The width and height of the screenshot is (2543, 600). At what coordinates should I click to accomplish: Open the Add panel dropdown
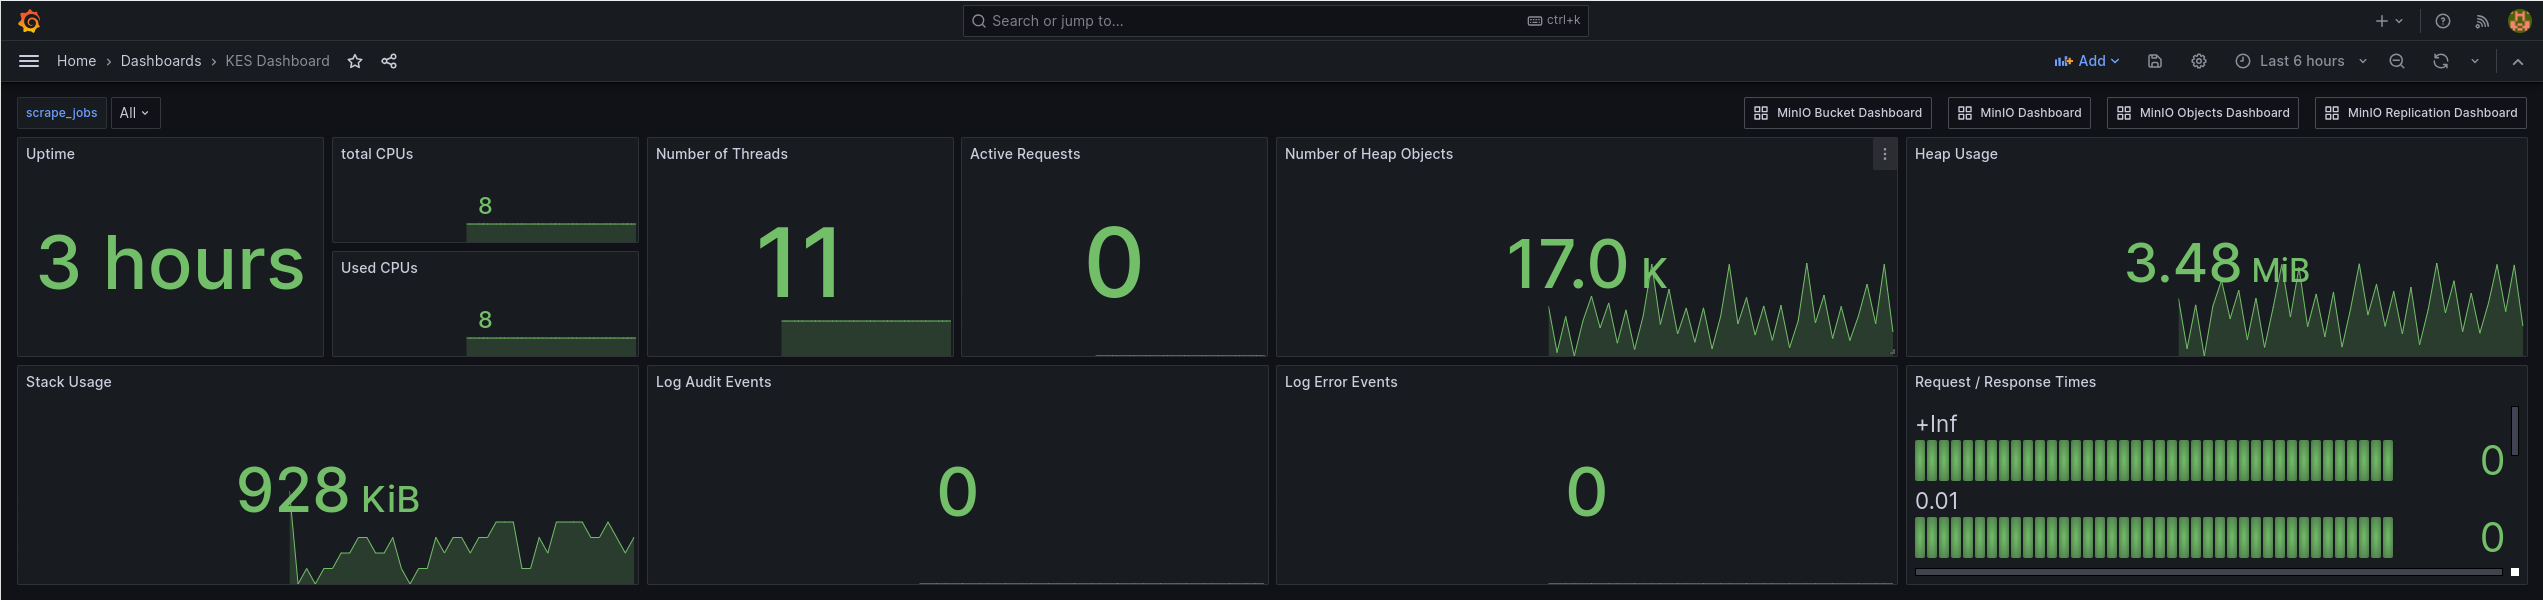(2087, 61)
